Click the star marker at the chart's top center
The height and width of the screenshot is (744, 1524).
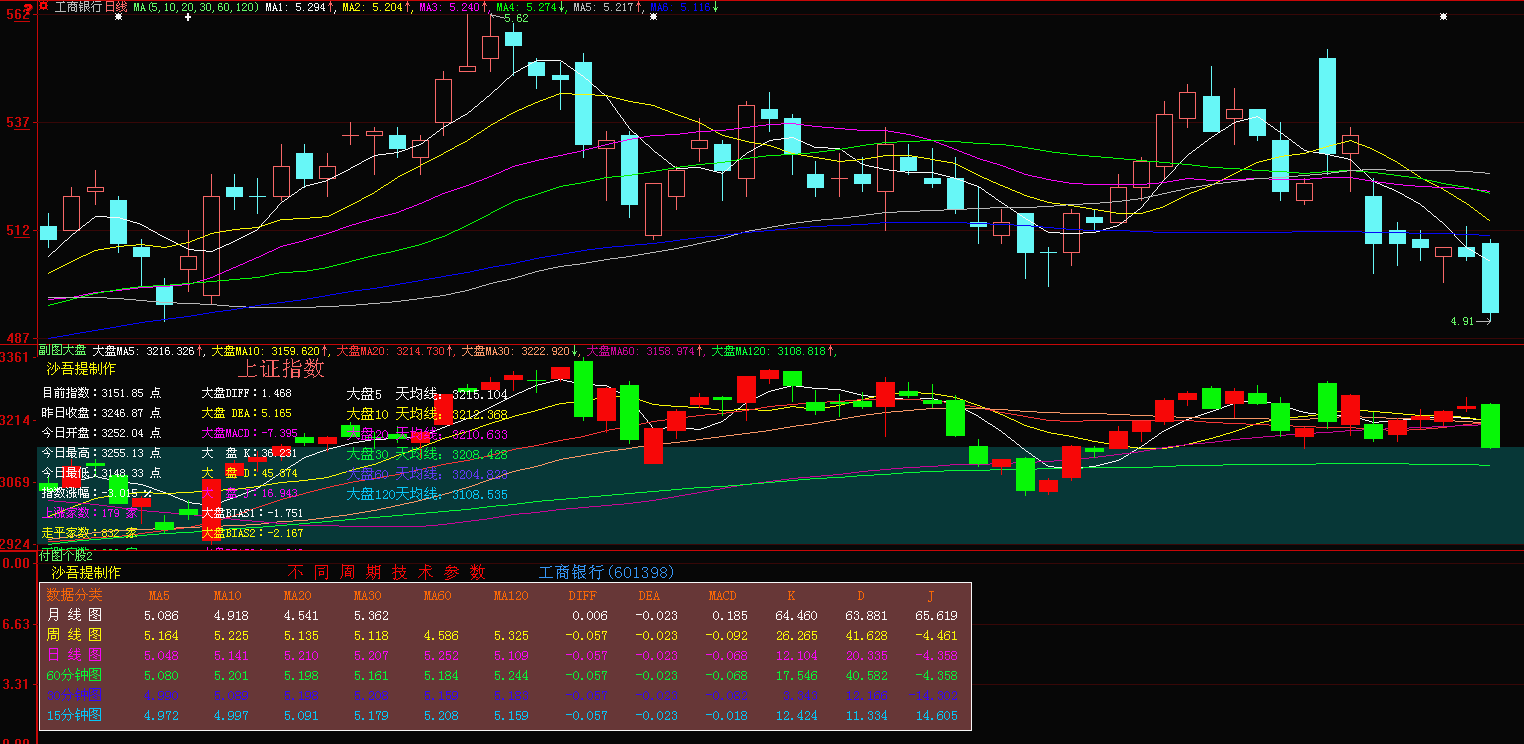[653, 17]
